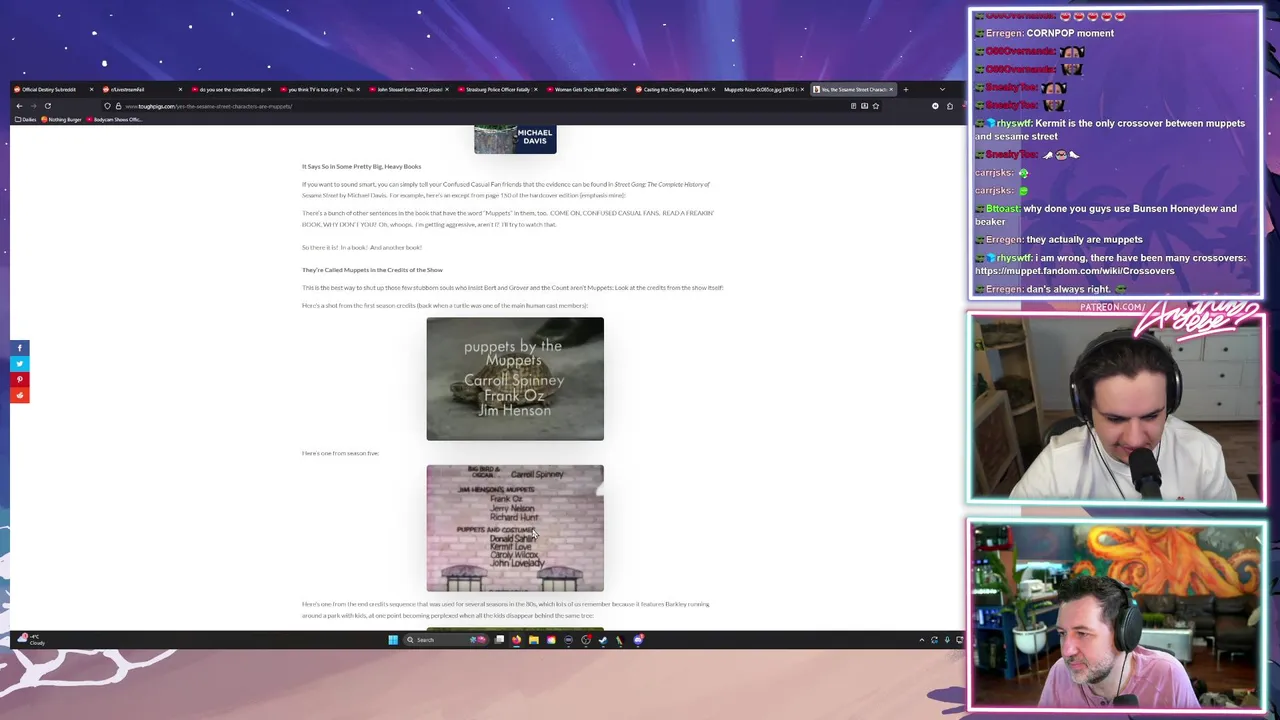
Task: Expand the list-all-tabs dropdown arrow
Action: click(x=942, y=89)
